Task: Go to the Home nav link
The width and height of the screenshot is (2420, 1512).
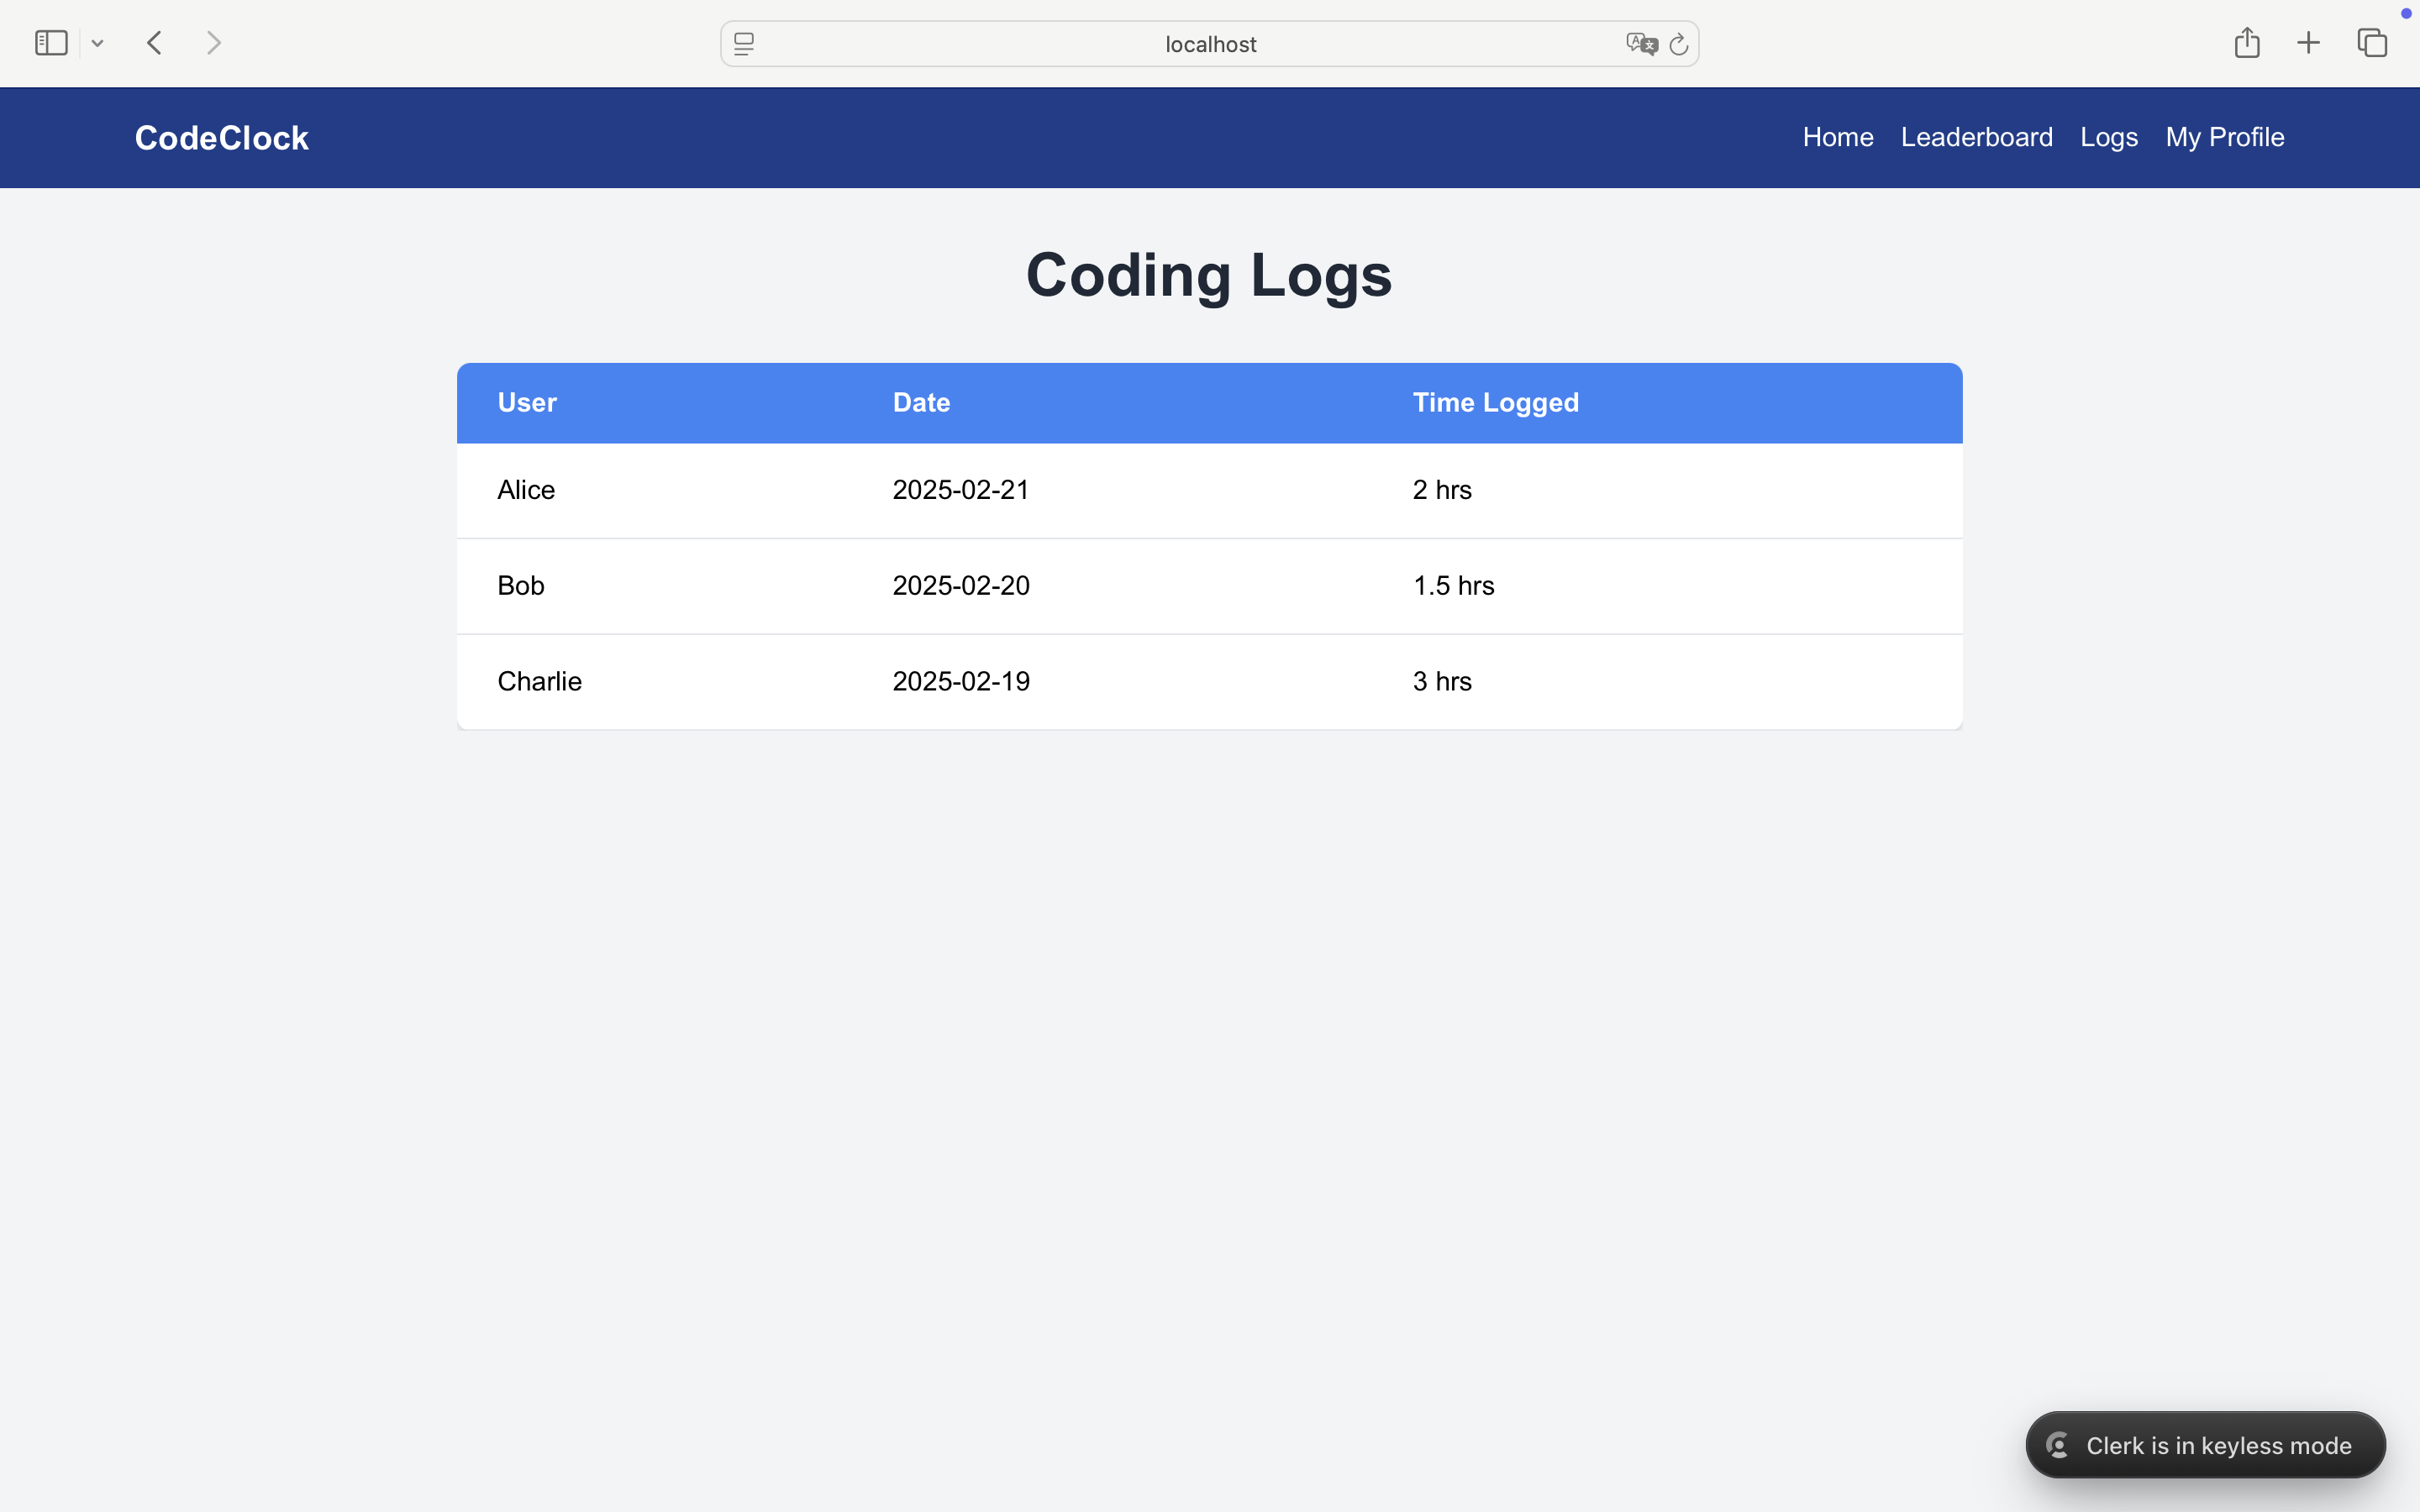Action: (1837, 137)
